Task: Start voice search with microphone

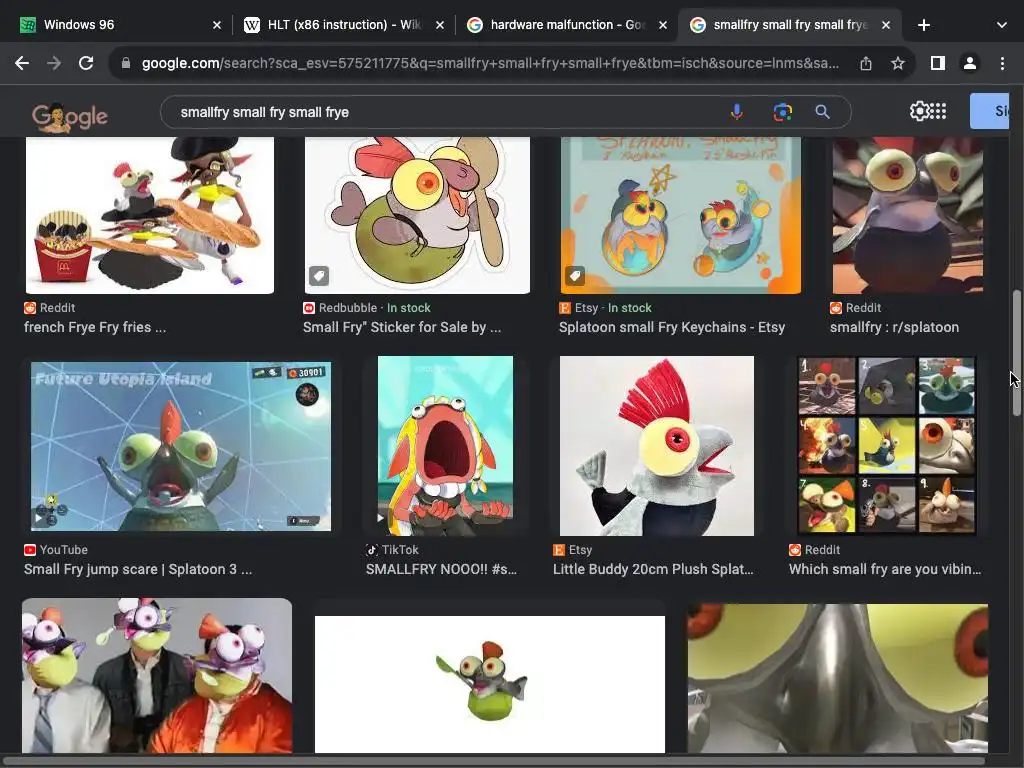Action: click(x=737, y=112)
